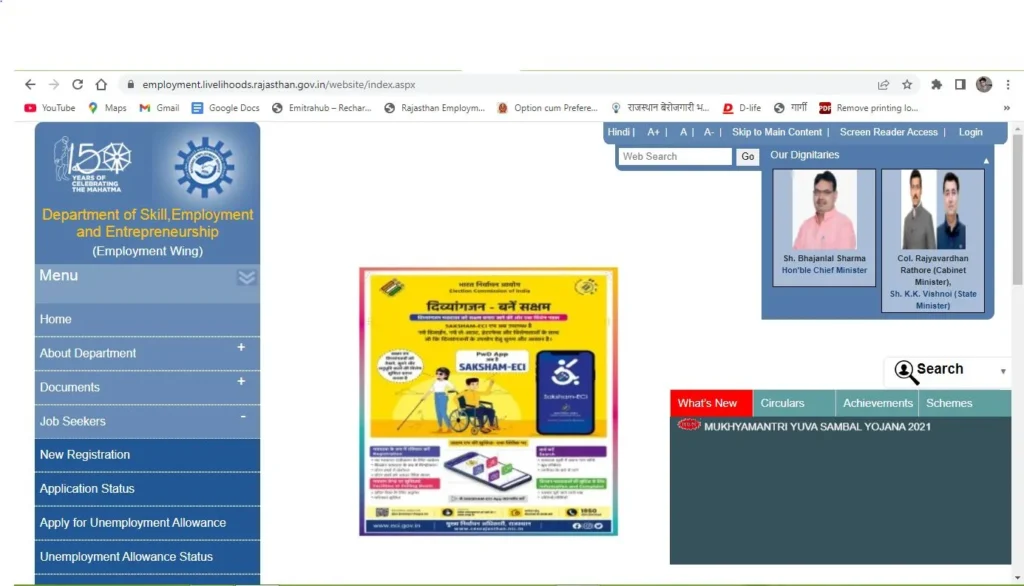
Task: Click Col. Rajyavardhan Rathore photo card
Action: click(933, 240)
